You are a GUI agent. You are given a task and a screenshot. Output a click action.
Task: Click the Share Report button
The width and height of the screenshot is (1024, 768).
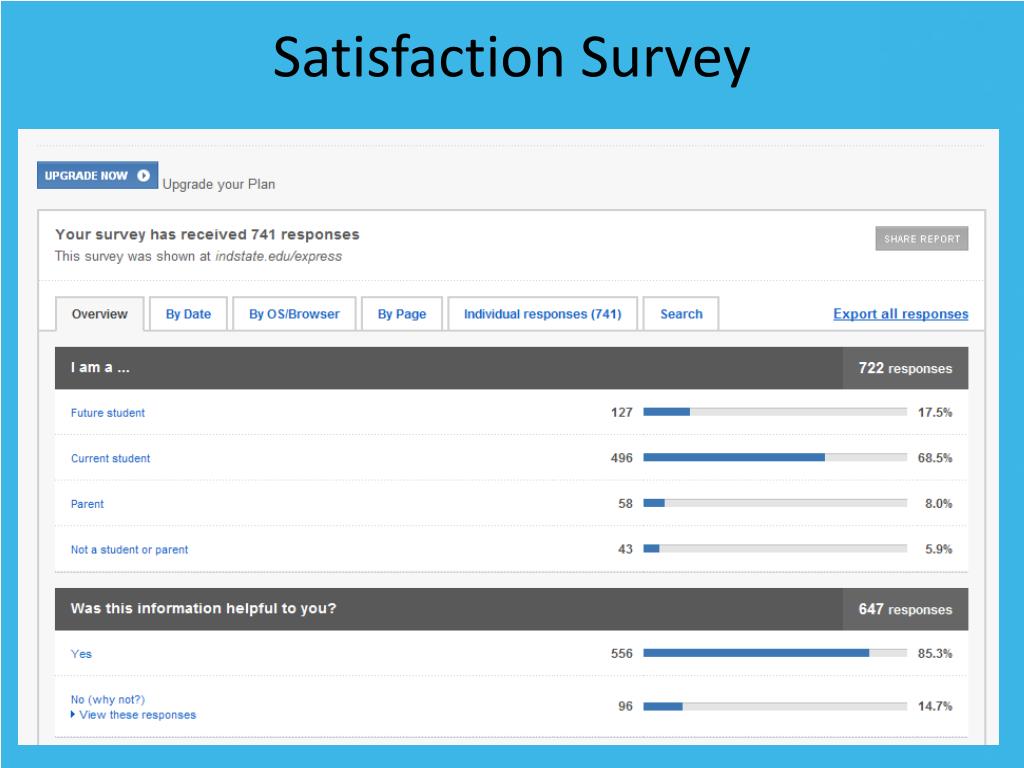tap(921, 239)
